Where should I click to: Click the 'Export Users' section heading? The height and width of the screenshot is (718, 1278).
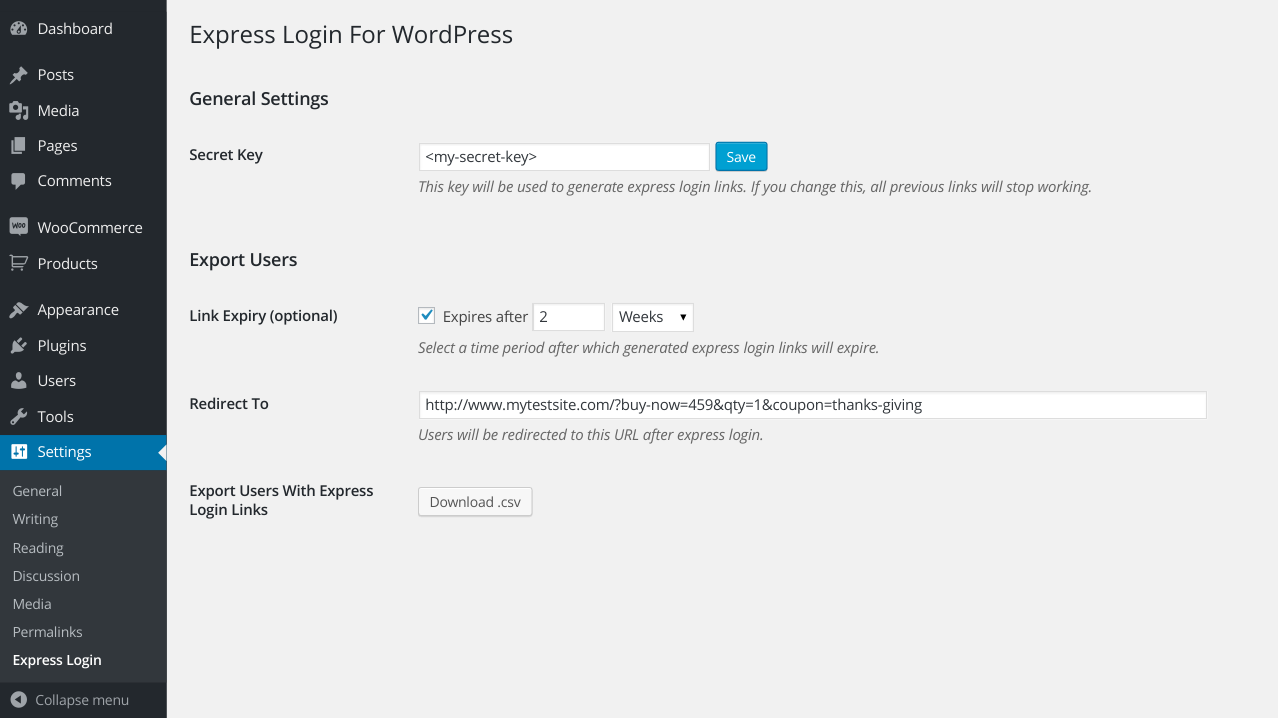point(243,260)
